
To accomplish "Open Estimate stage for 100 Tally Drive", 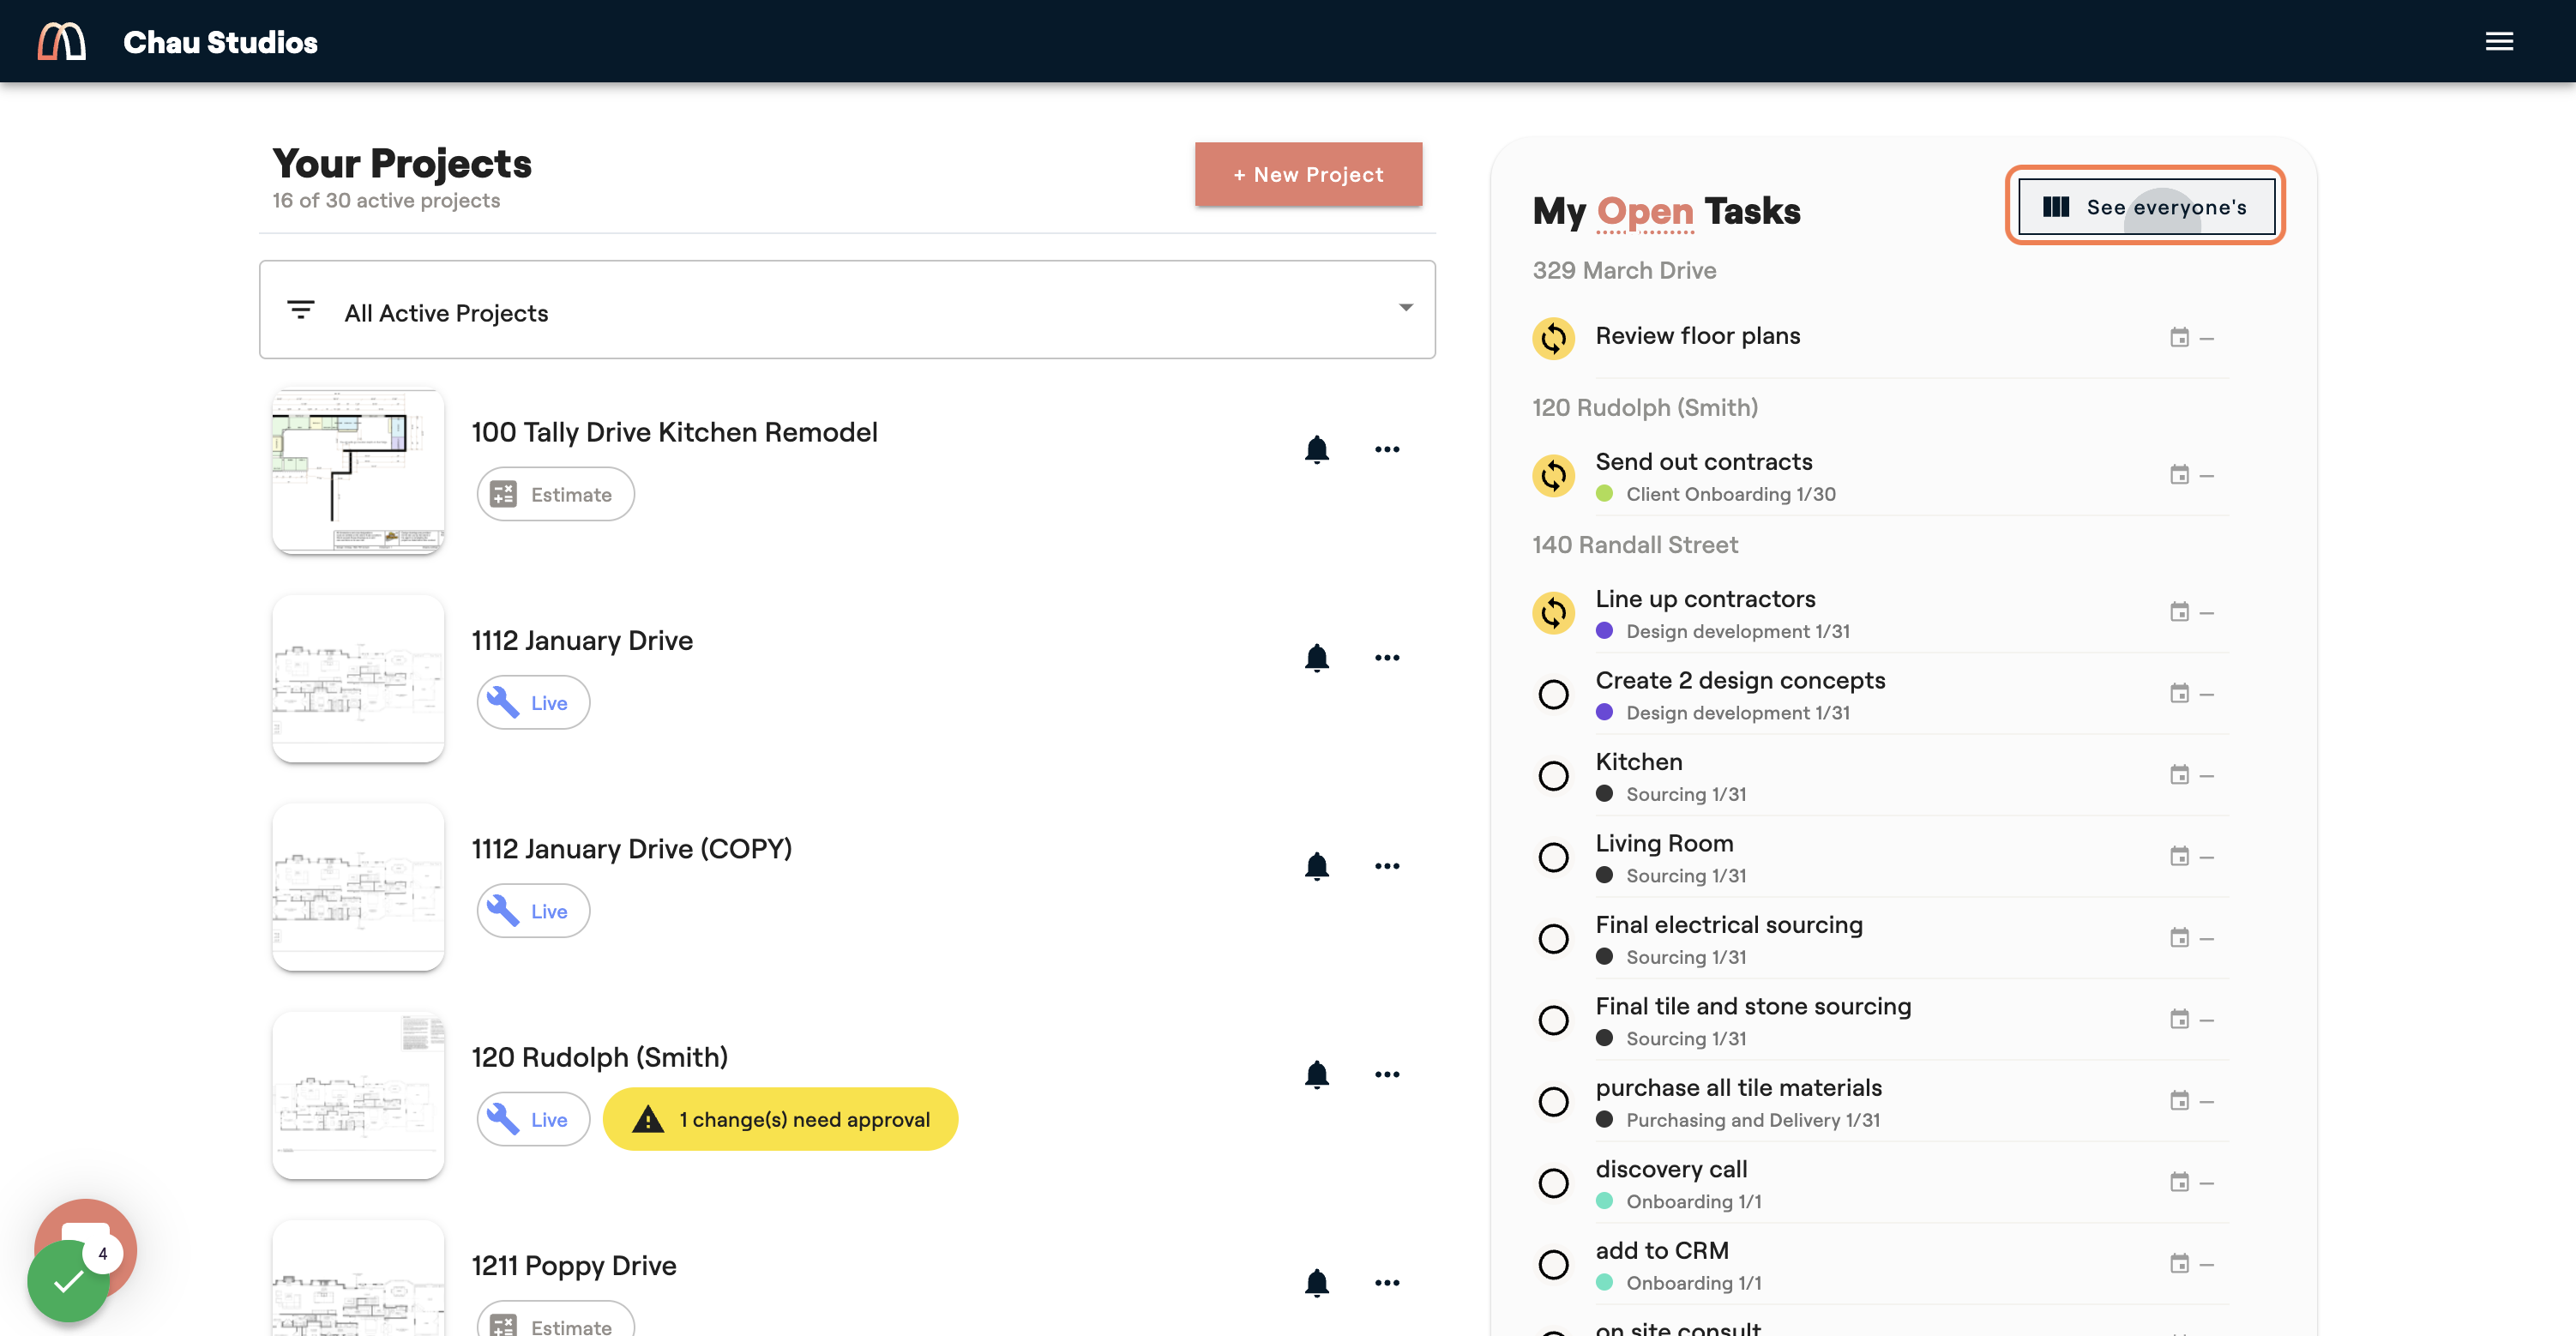I will tap(555, 494).
